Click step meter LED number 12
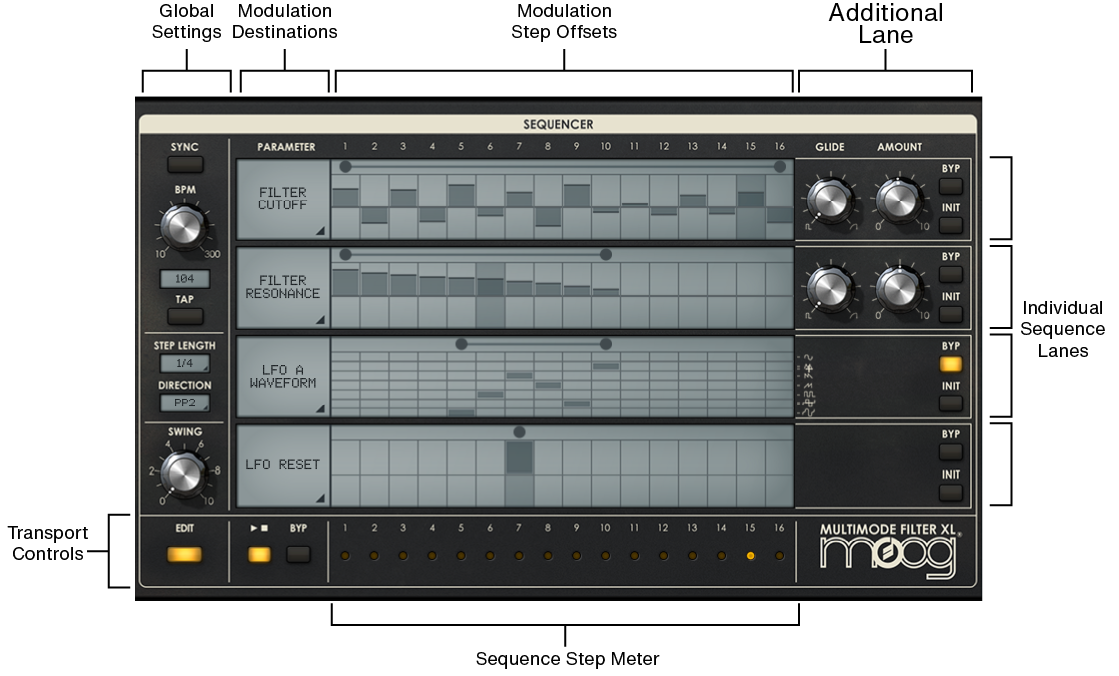 pos(663,555)
